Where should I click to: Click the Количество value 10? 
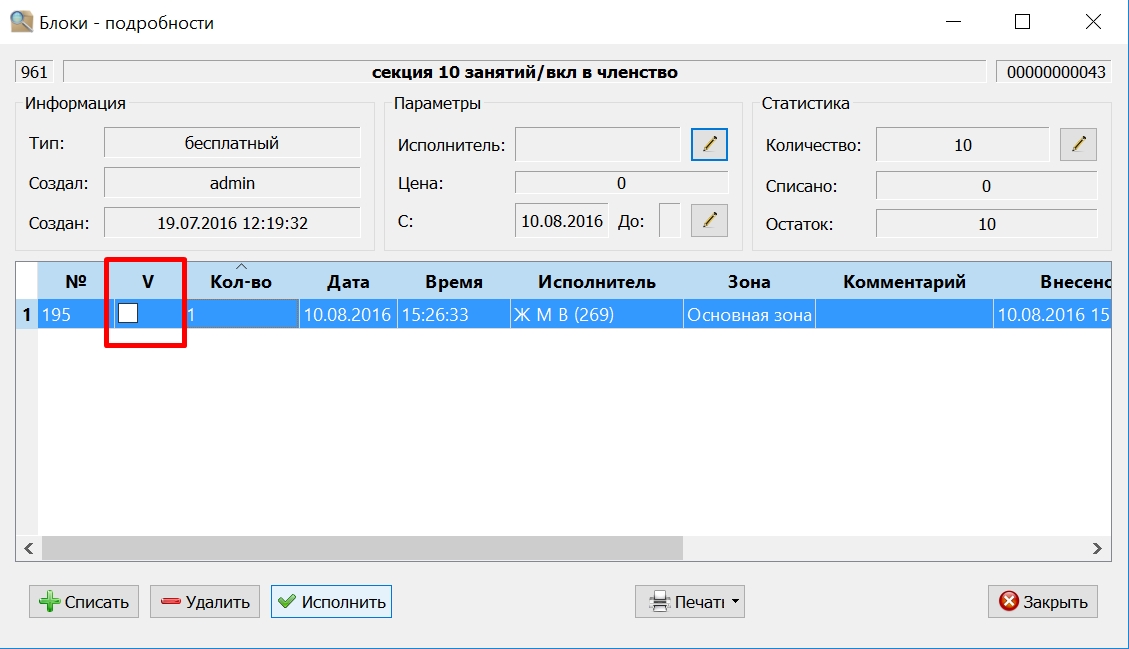(x=963, y=145)
